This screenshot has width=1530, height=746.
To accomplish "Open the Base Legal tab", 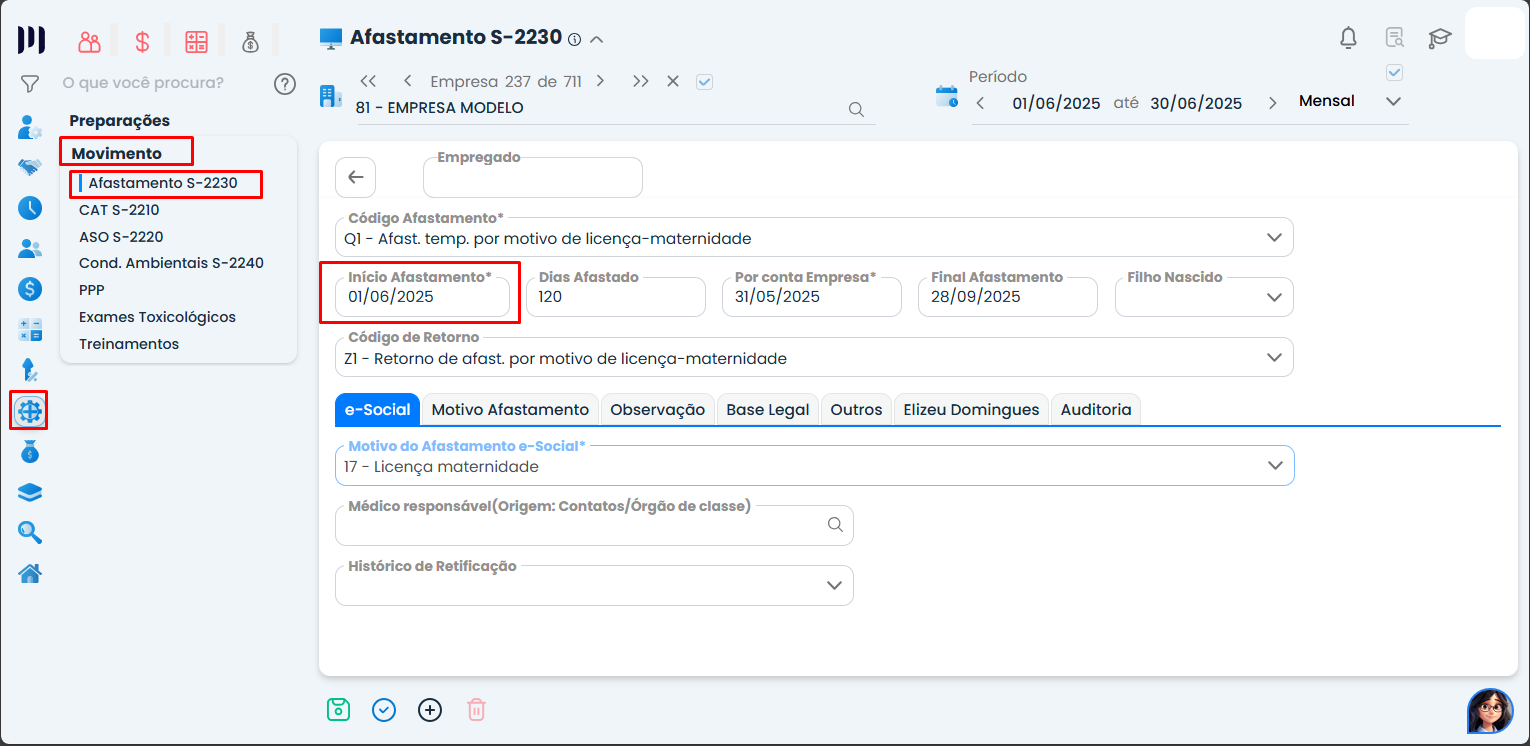I will [x=767, y=409].
